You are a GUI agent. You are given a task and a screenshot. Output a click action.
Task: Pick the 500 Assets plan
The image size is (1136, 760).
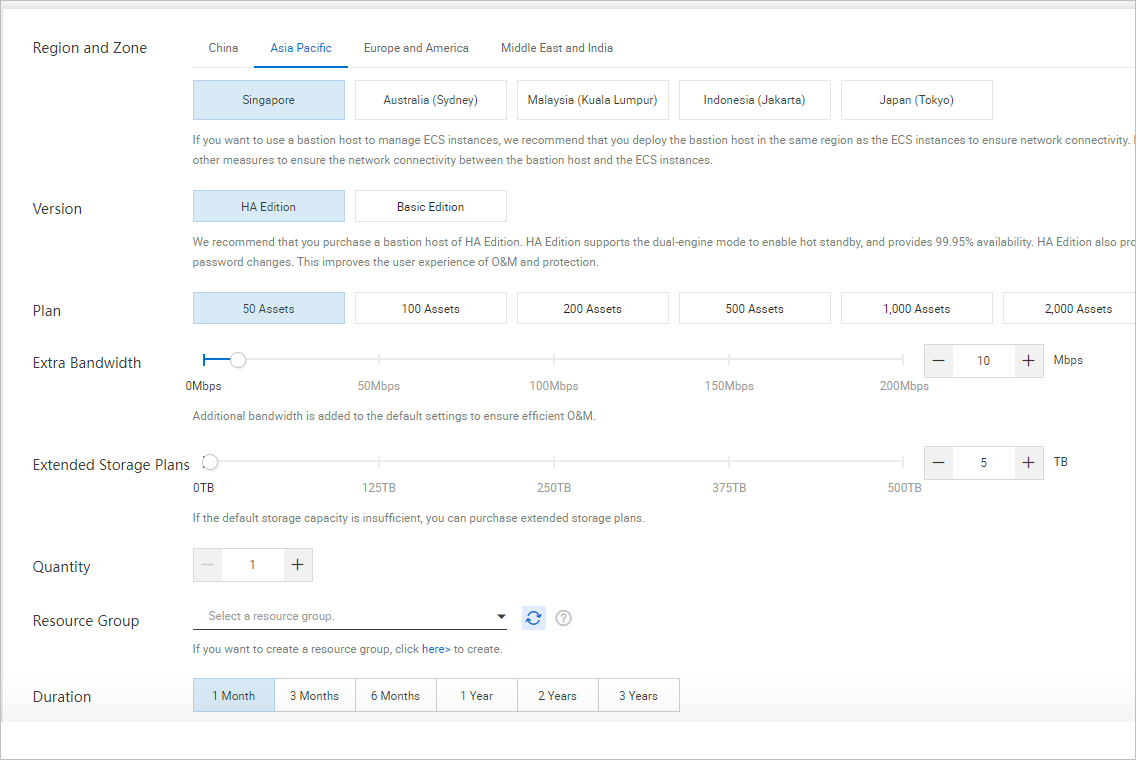(x=754, y=309)
